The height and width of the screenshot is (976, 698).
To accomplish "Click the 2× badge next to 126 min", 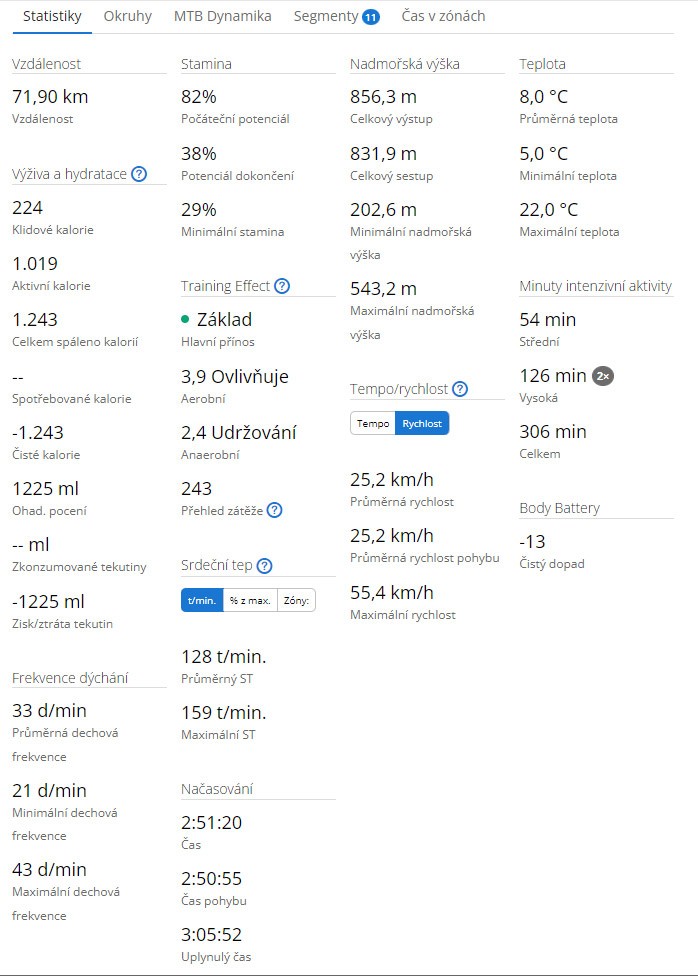I will [x=602, y=376].
